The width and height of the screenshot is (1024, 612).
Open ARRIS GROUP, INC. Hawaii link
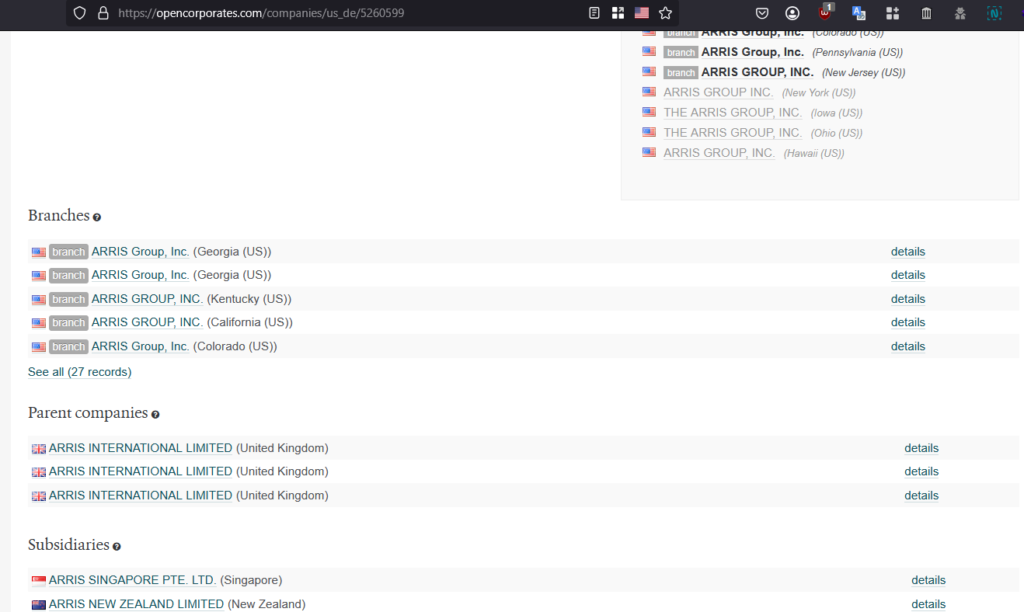click(x=718, y=153)
